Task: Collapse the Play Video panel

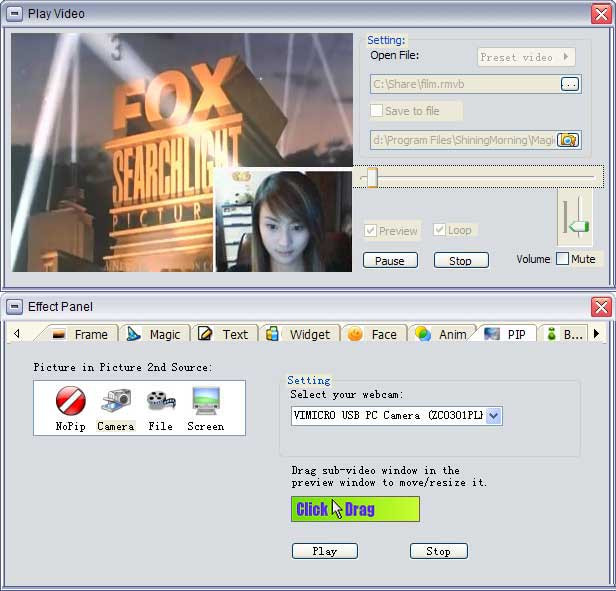Action: 15,14
